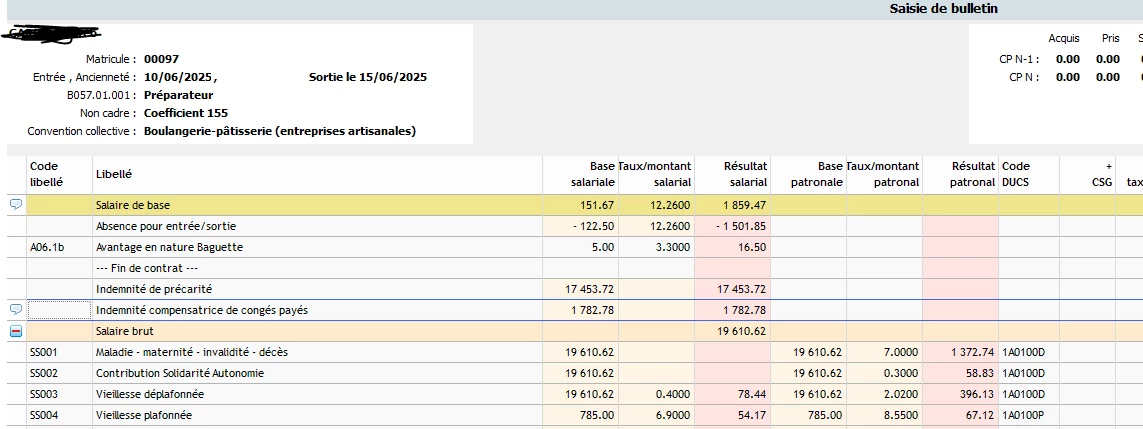
Task: Select the code 'A06.1b'
Action: [x=47, y=248]
